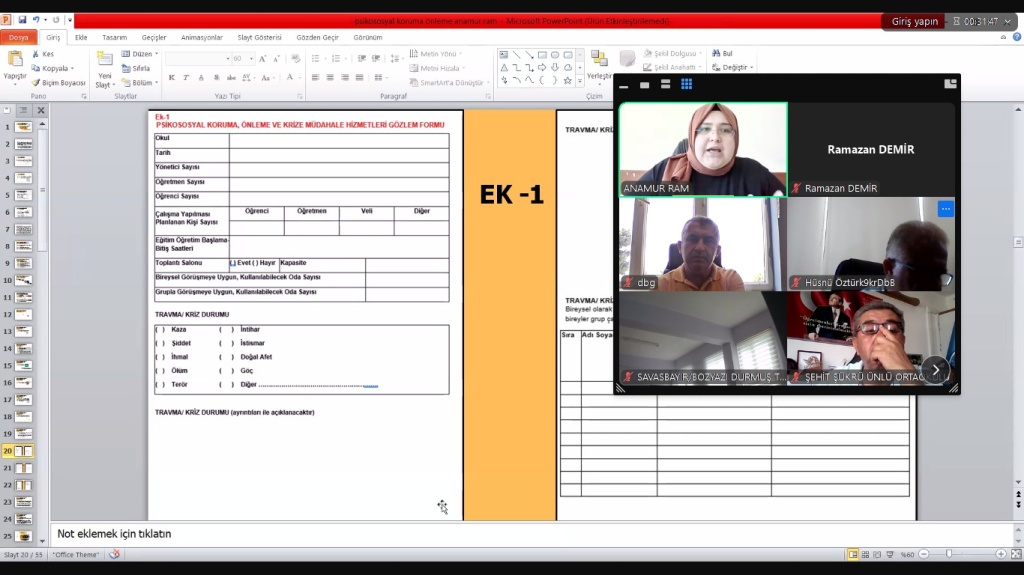Toggle bold text formatting
Image resolution: width=1024 pixels, height=575 pixels.
point(172,77)
